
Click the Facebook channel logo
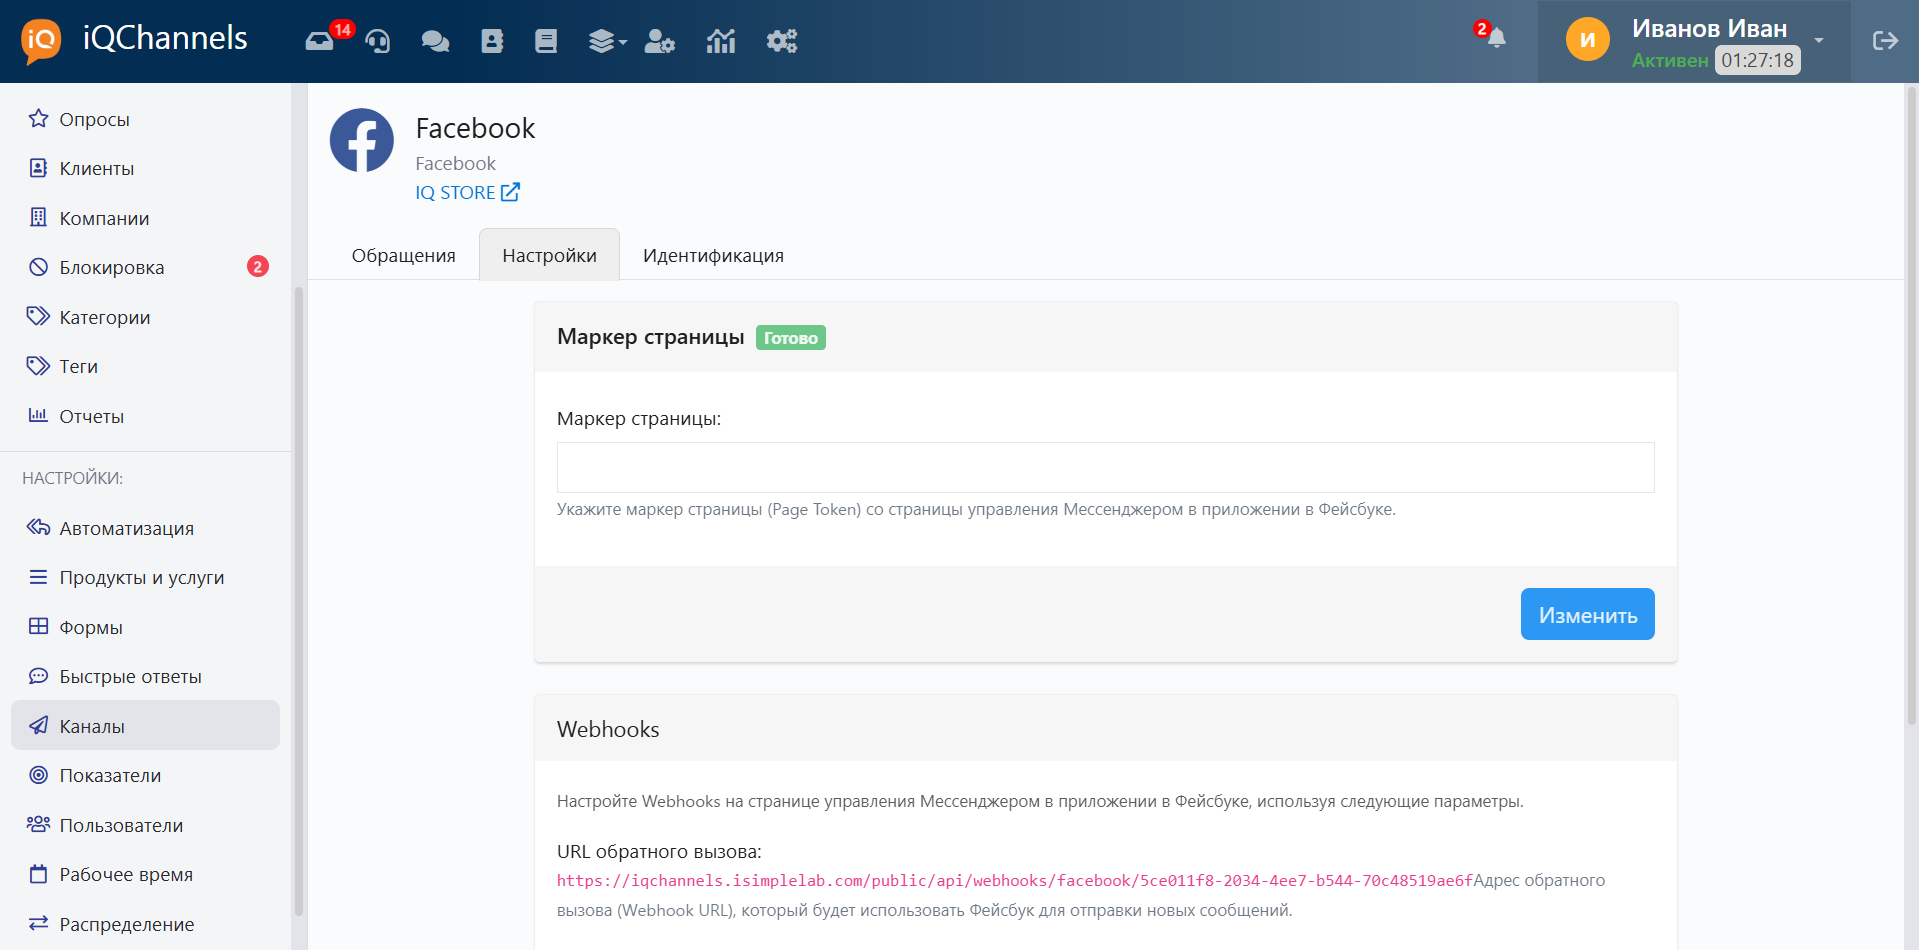[x=362, y=140]
